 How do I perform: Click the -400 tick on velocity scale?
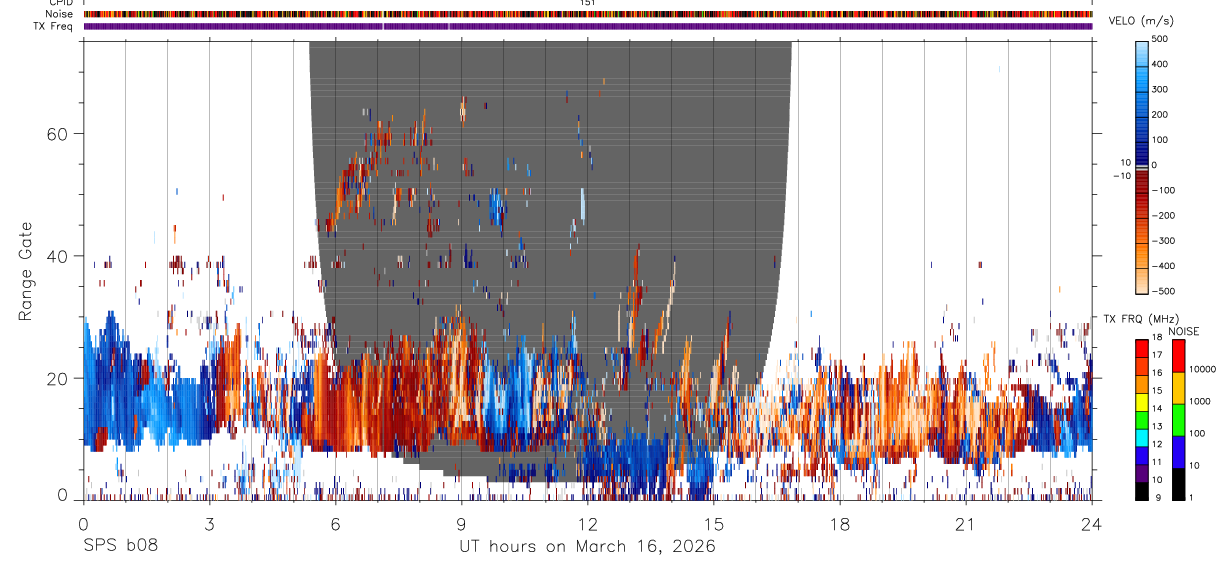click(x=1162, y=266)
